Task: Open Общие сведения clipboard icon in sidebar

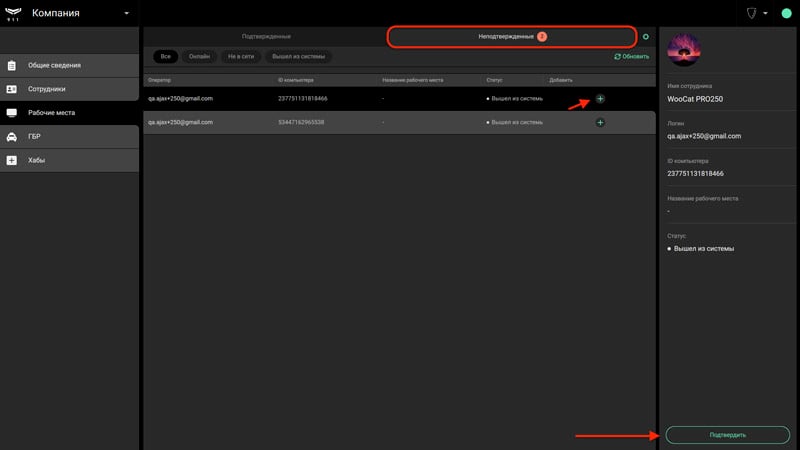Action: [12, 65]
